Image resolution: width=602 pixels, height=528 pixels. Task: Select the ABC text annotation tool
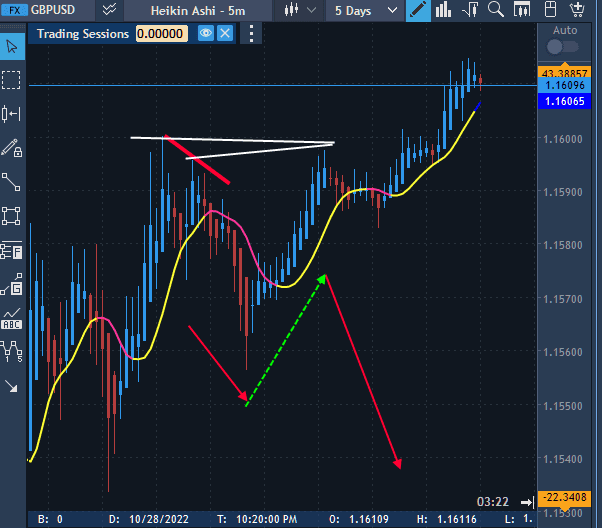coord(12,319)
